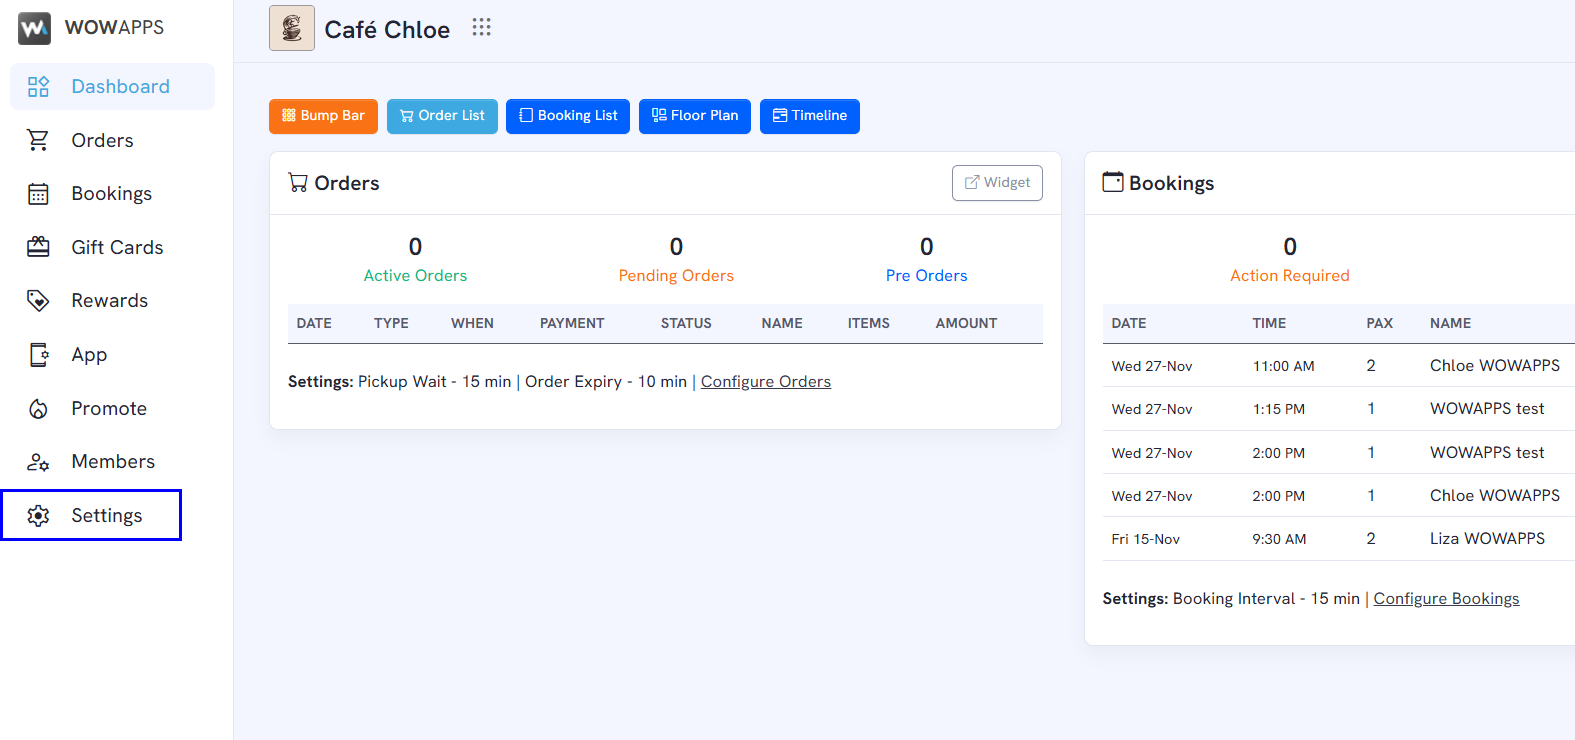Click the Timeline button
1575x740 pixels.
point(810,116)
